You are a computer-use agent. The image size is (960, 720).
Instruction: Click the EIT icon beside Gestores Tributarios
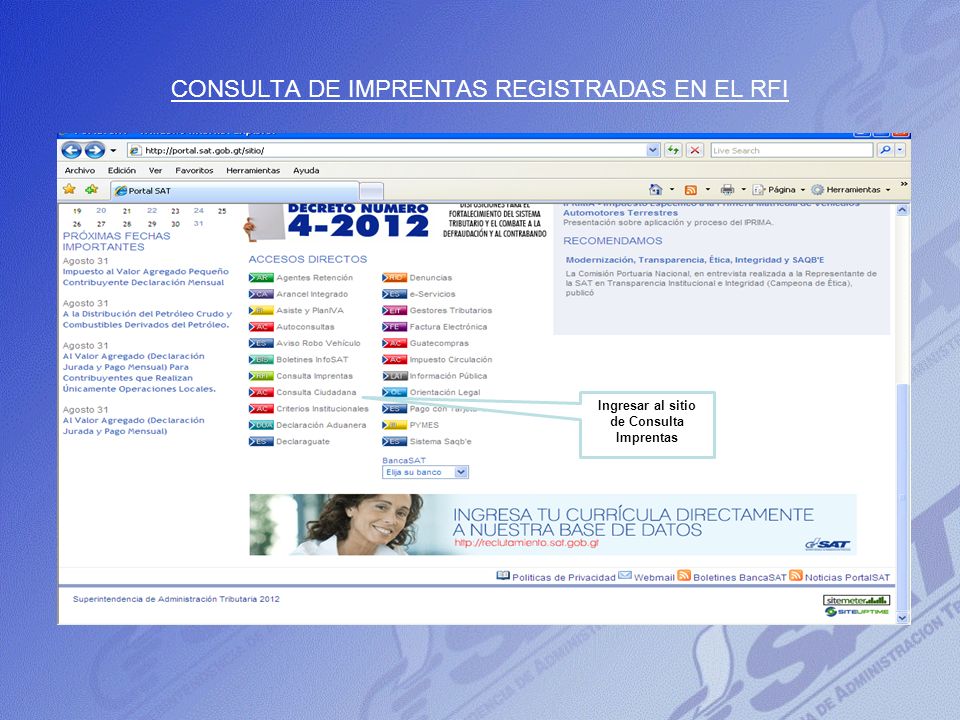click(x=394, y=310)
